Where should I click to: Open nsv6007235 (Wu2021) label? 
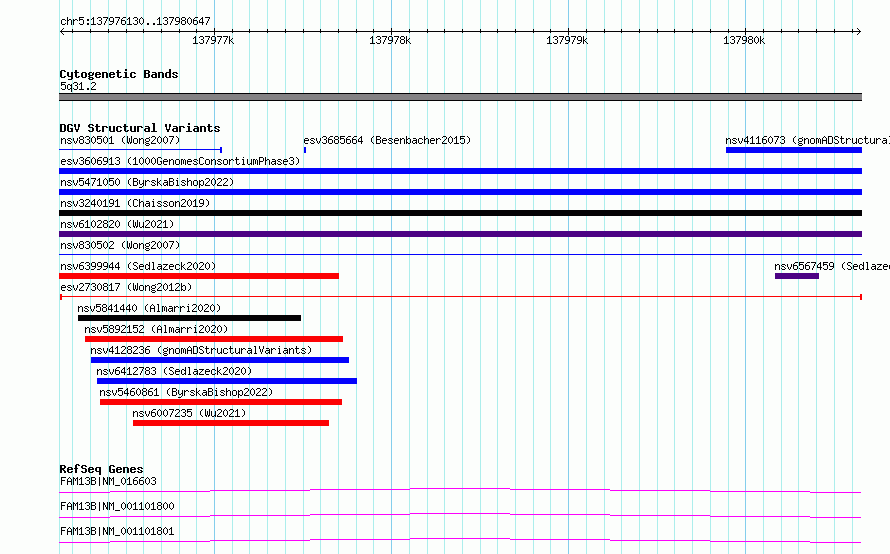(x=189, y=413)
